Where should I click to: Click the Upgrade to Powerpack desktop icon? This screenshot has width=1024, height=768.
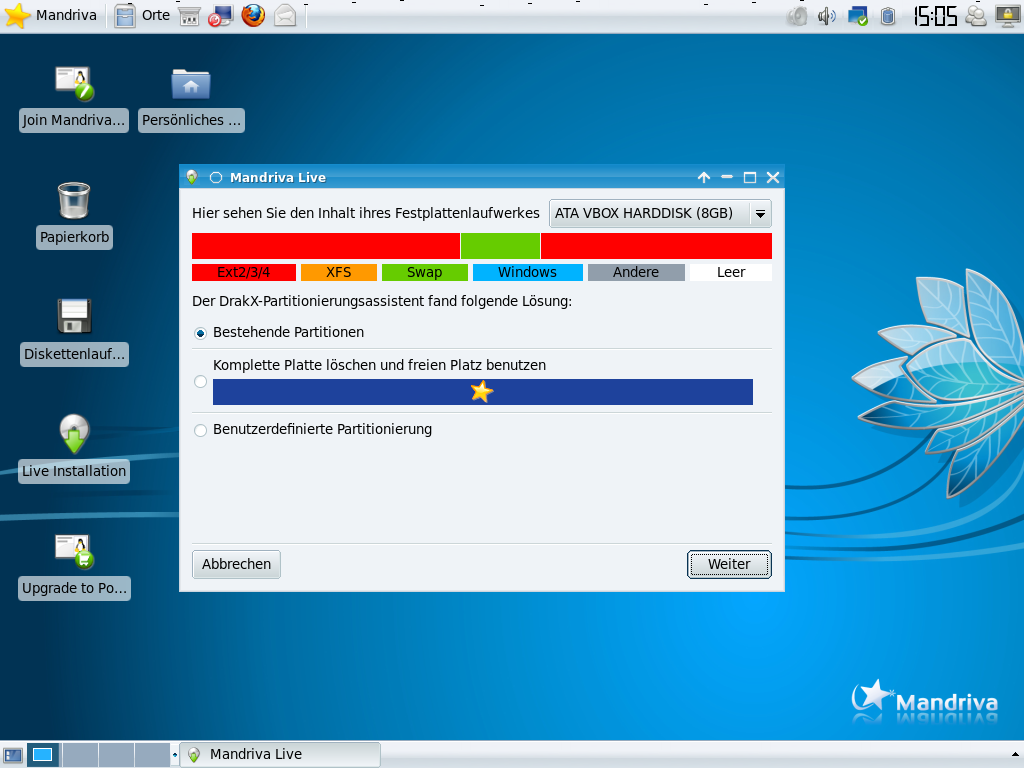(x=73, y=555)
